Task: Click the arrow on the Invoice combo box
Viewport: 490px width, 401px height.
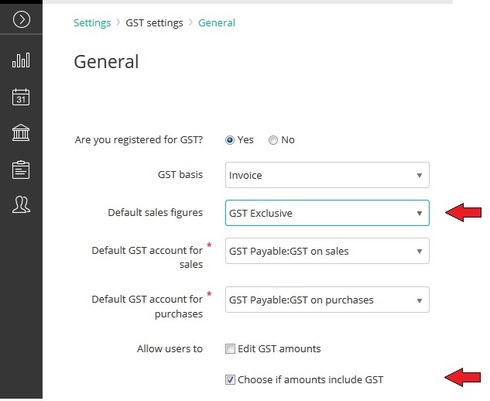Action: [419, 175]
